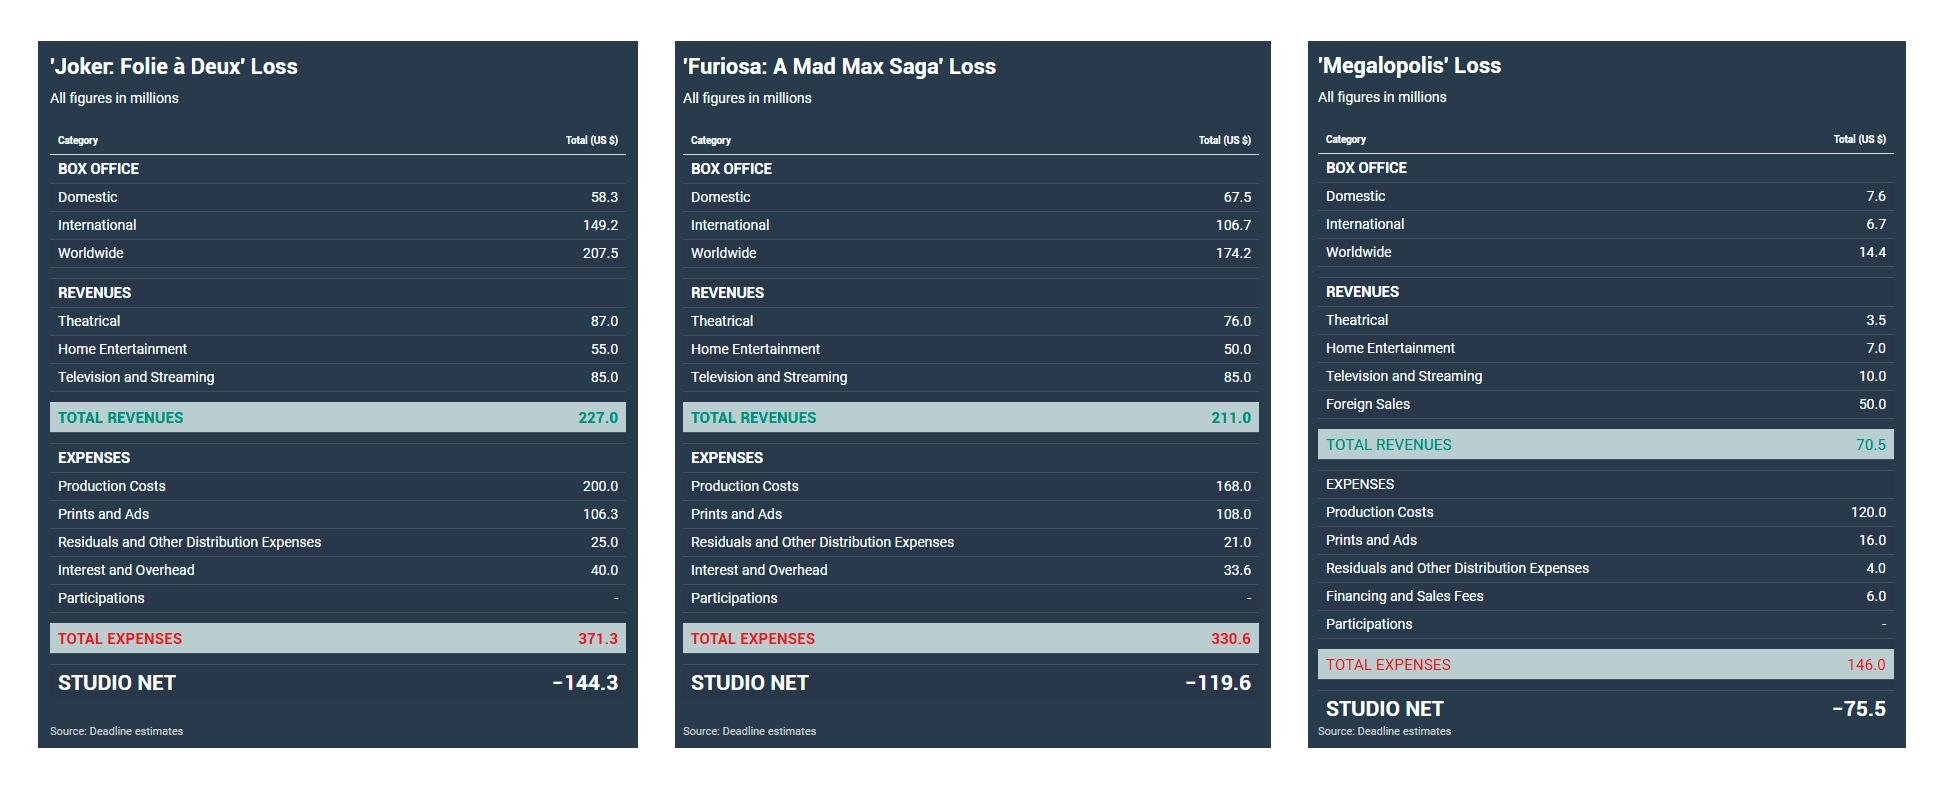Click Furiosa Interest and Overhead 33.6
The image size is (1942, 788).
[x=1237, y=570]
